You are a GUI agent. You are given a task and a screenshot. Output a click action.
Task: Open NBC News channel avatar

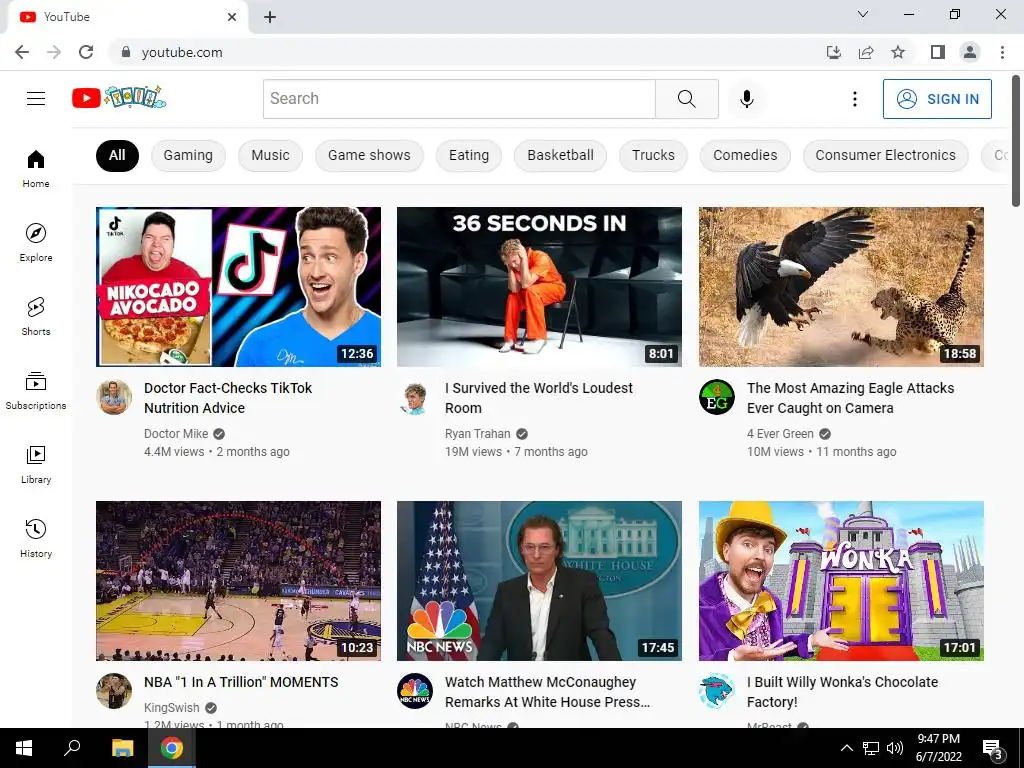click(x=415, y=691)
